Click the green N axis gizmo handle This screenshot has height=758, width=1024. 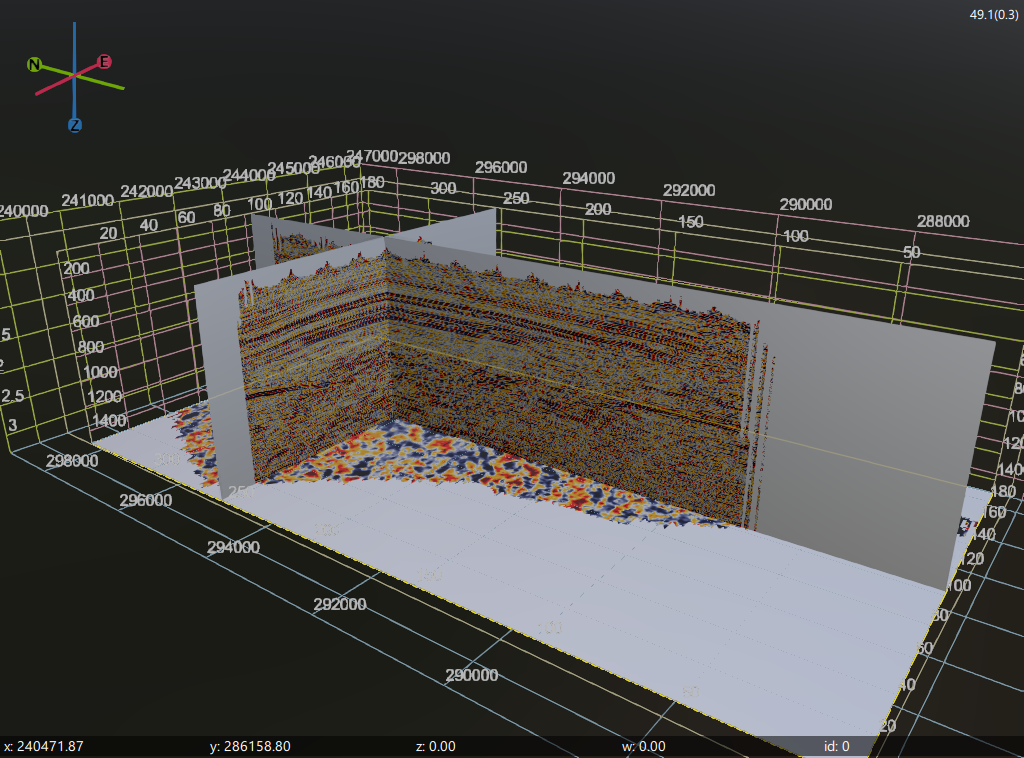click(34, 65)
